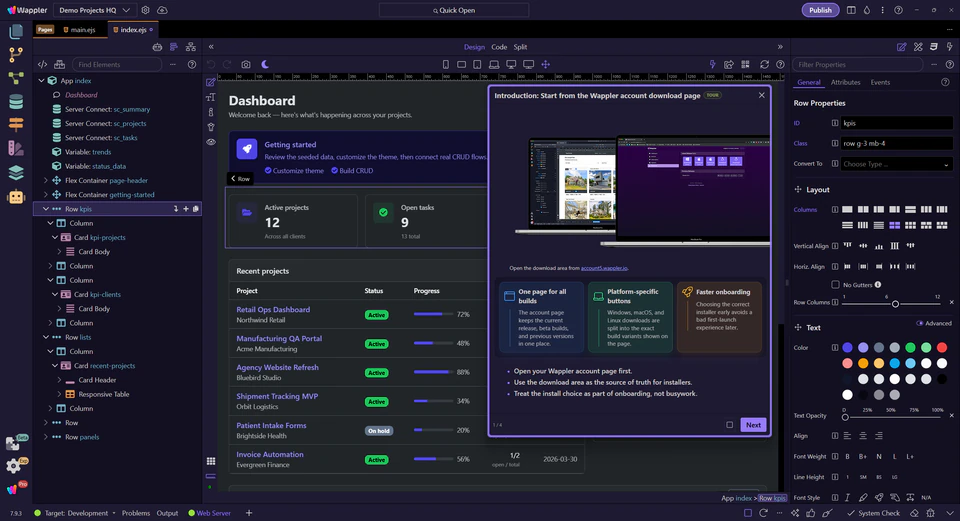Click the add plus icon on Row kpis
The image size is (960, 521).
[x=186, y=209]
